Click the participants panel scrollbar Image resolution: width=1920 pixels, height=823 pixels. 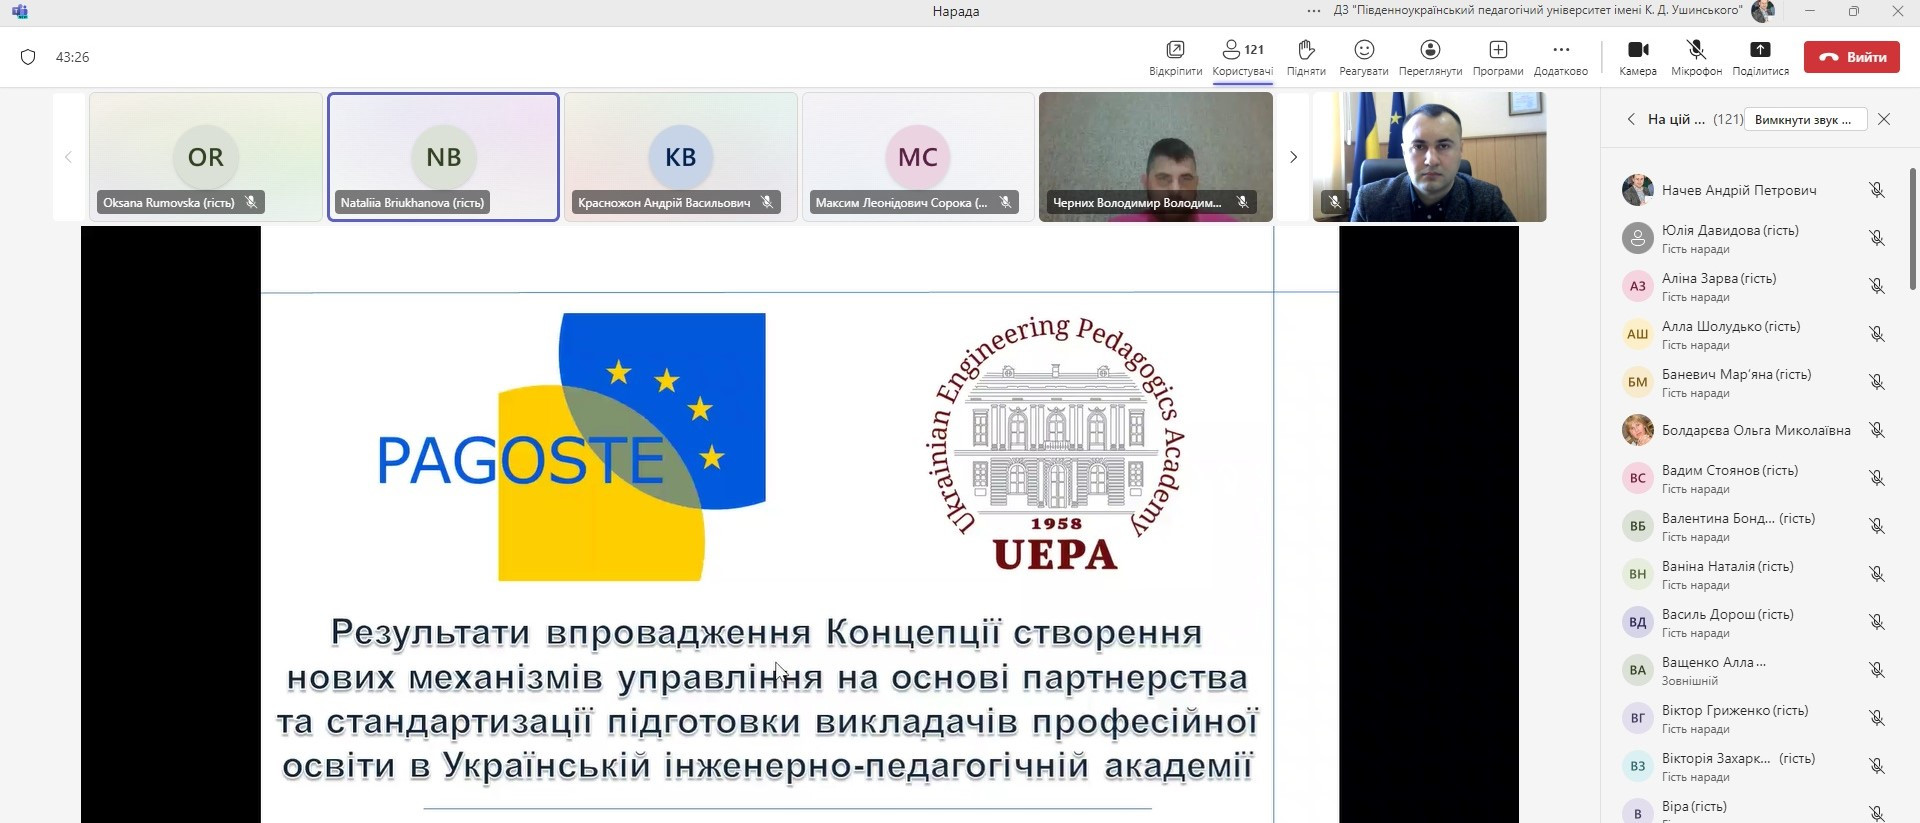[1913, 229]
